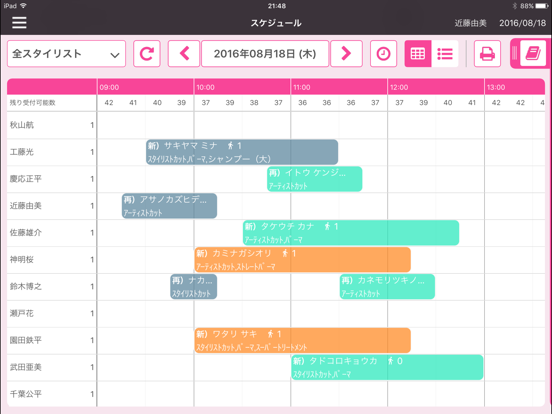
Task: Open ナカ... スタイリストカット appointment
Action: [193, 287]
